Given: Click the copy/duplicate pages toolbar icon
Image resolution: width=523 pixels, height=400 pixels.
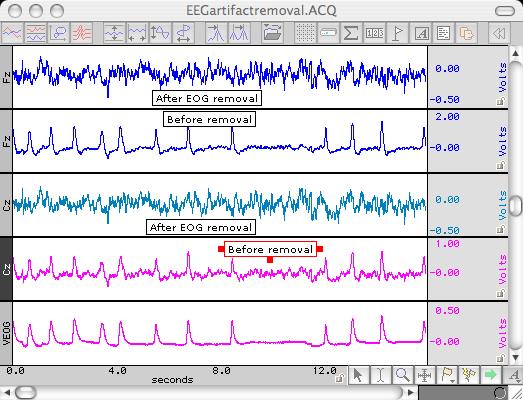Looking at the screenshot, I should [x=466, y=33].
